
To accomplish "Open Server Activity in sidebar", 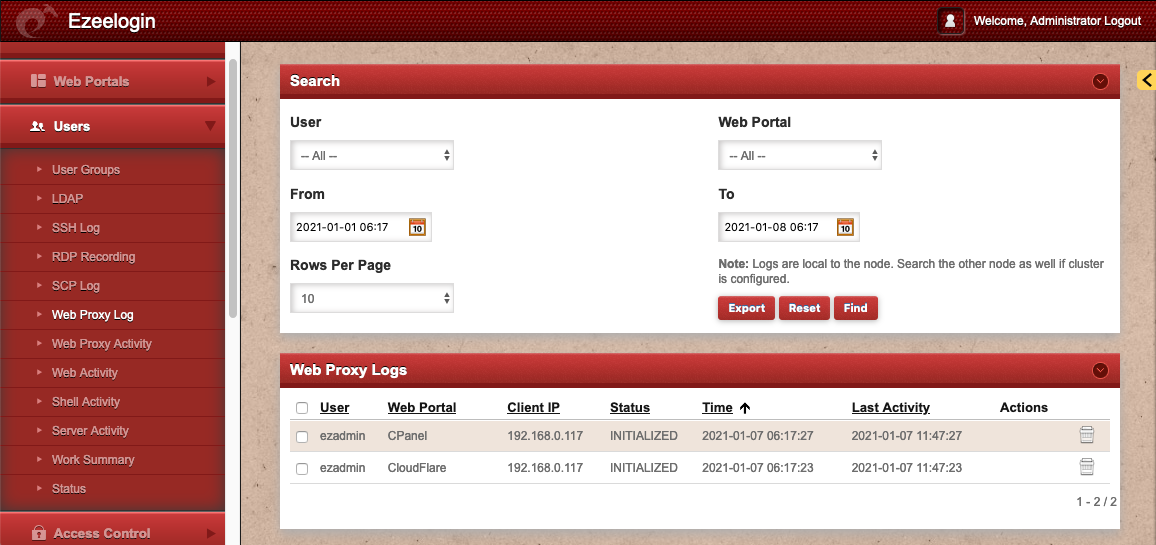I will [90, 431].
